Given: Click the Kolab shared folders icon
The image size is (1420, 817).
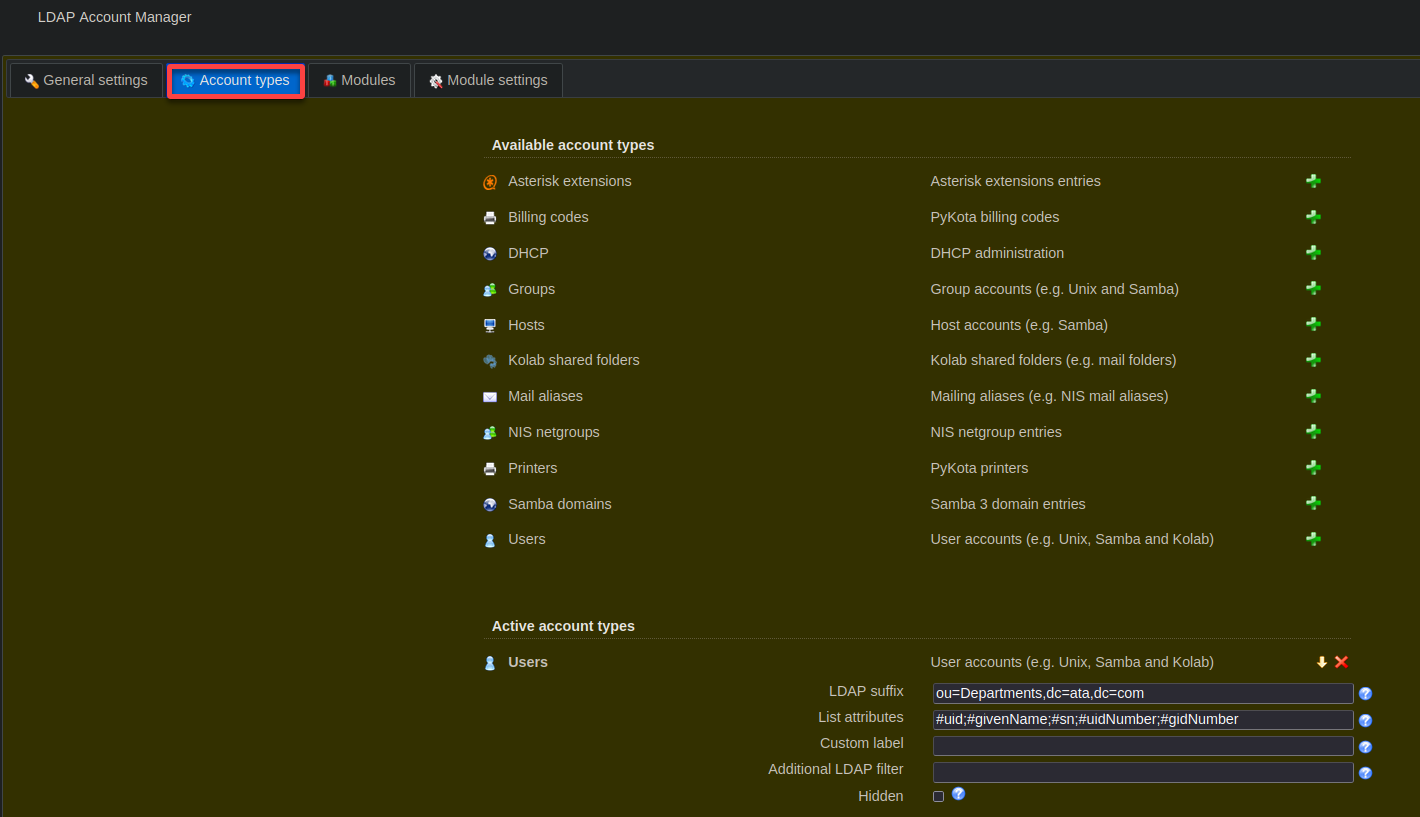Looking at the screenshot, I should pyautogui.click(x=490, y=361).
